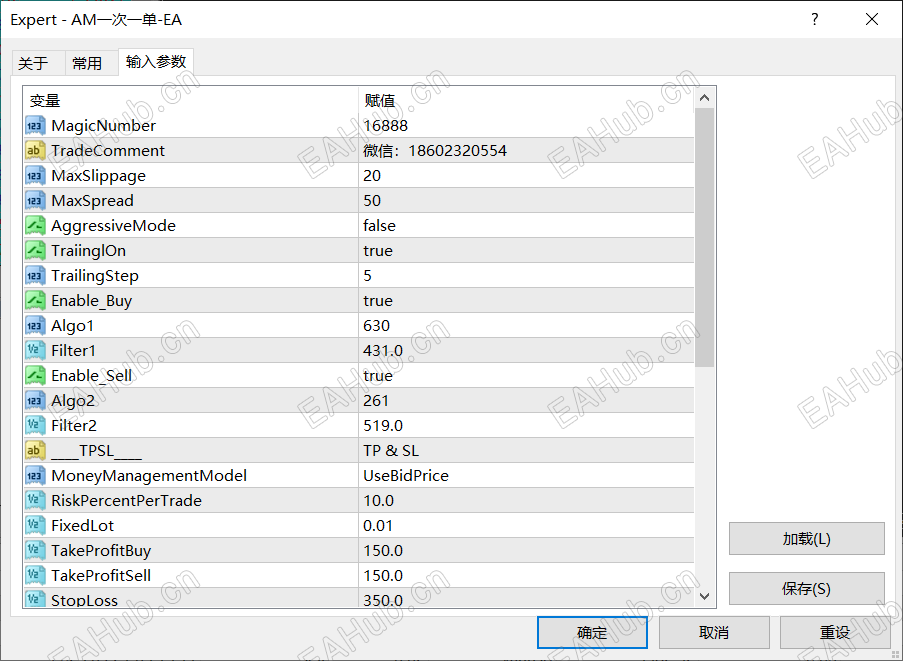903x661 pixels.
Task: Select the TradeComment variable name
Action: [x=108, y=151]
